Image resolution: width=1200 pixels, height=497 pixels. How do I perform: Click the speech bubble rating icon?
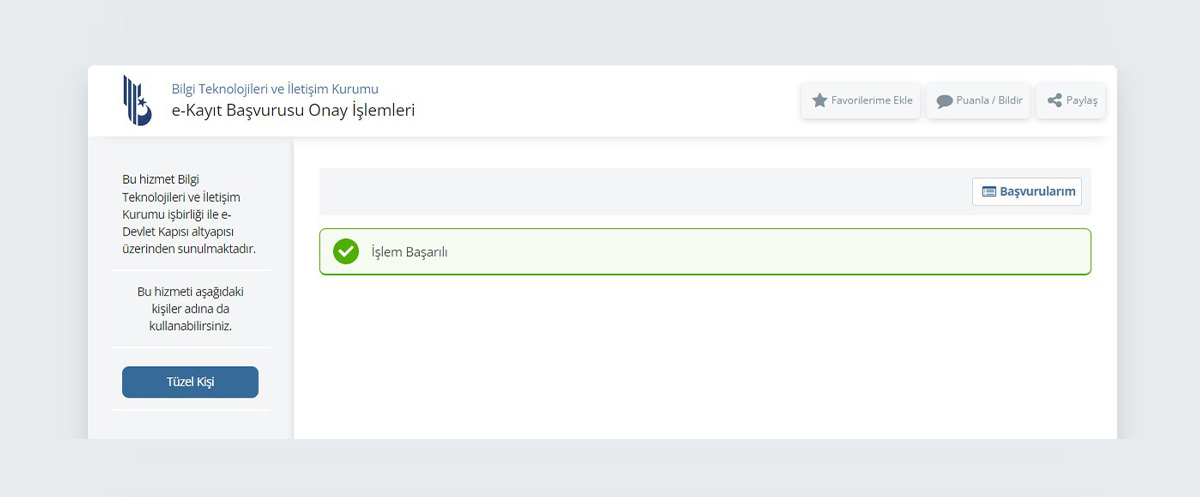[944, 101]
